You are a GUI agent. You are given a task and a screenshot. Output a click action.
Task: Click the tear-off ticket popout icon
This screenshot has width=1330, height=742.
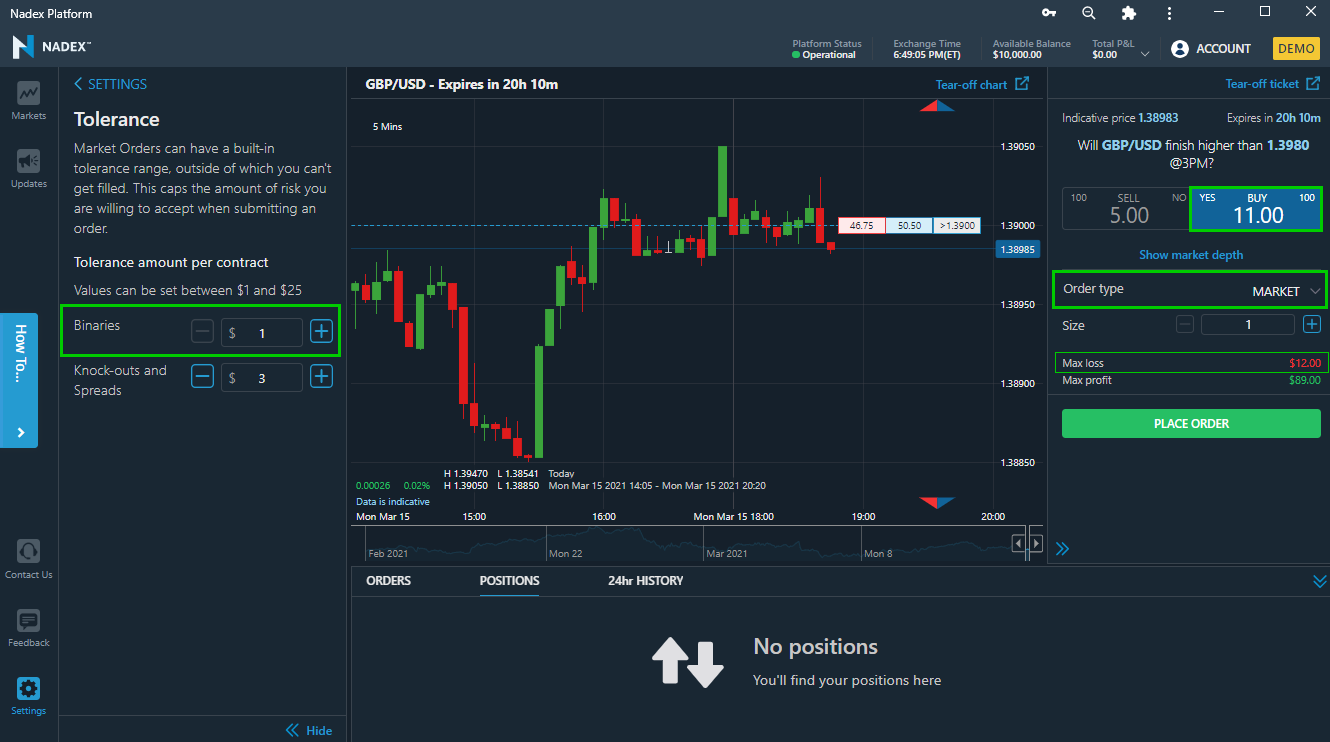(x=1314, y=84)
